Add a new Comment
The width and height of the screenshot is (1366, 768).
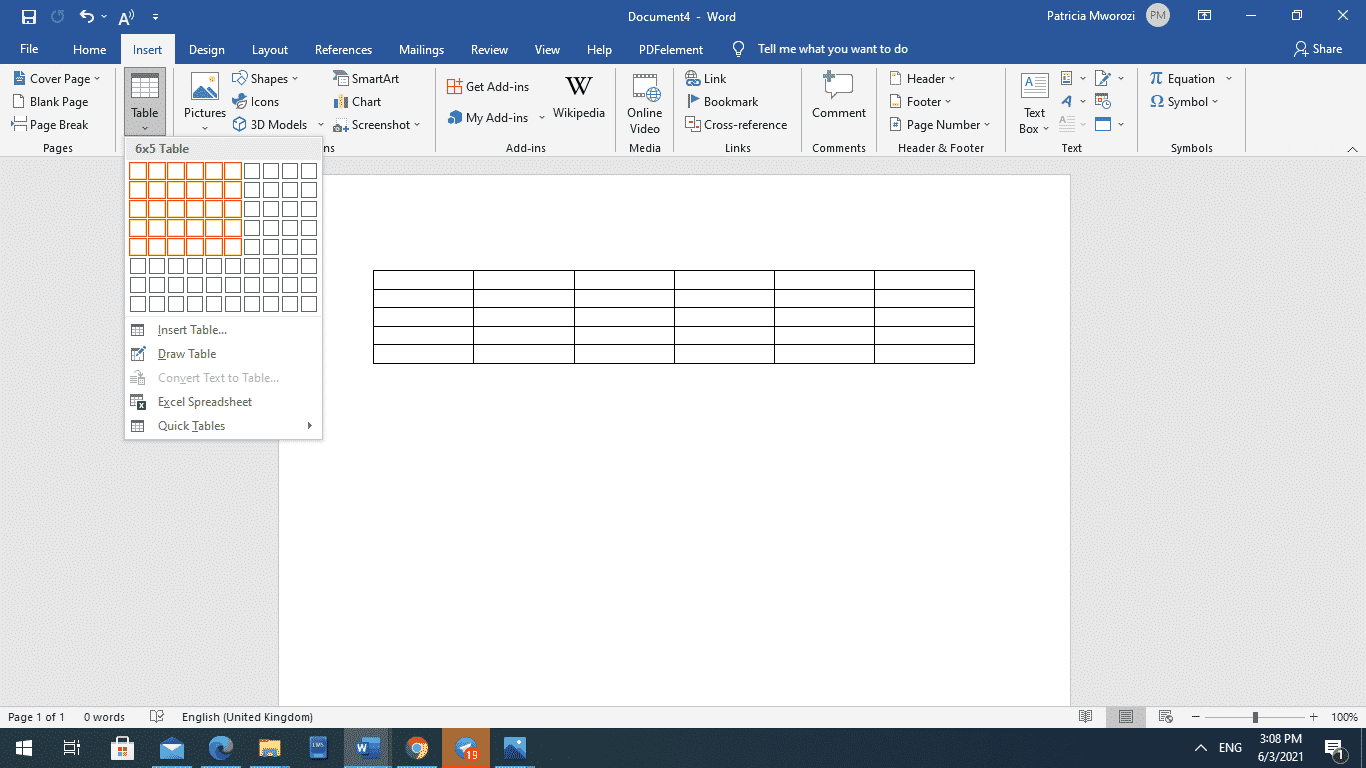tap(838, 100)
